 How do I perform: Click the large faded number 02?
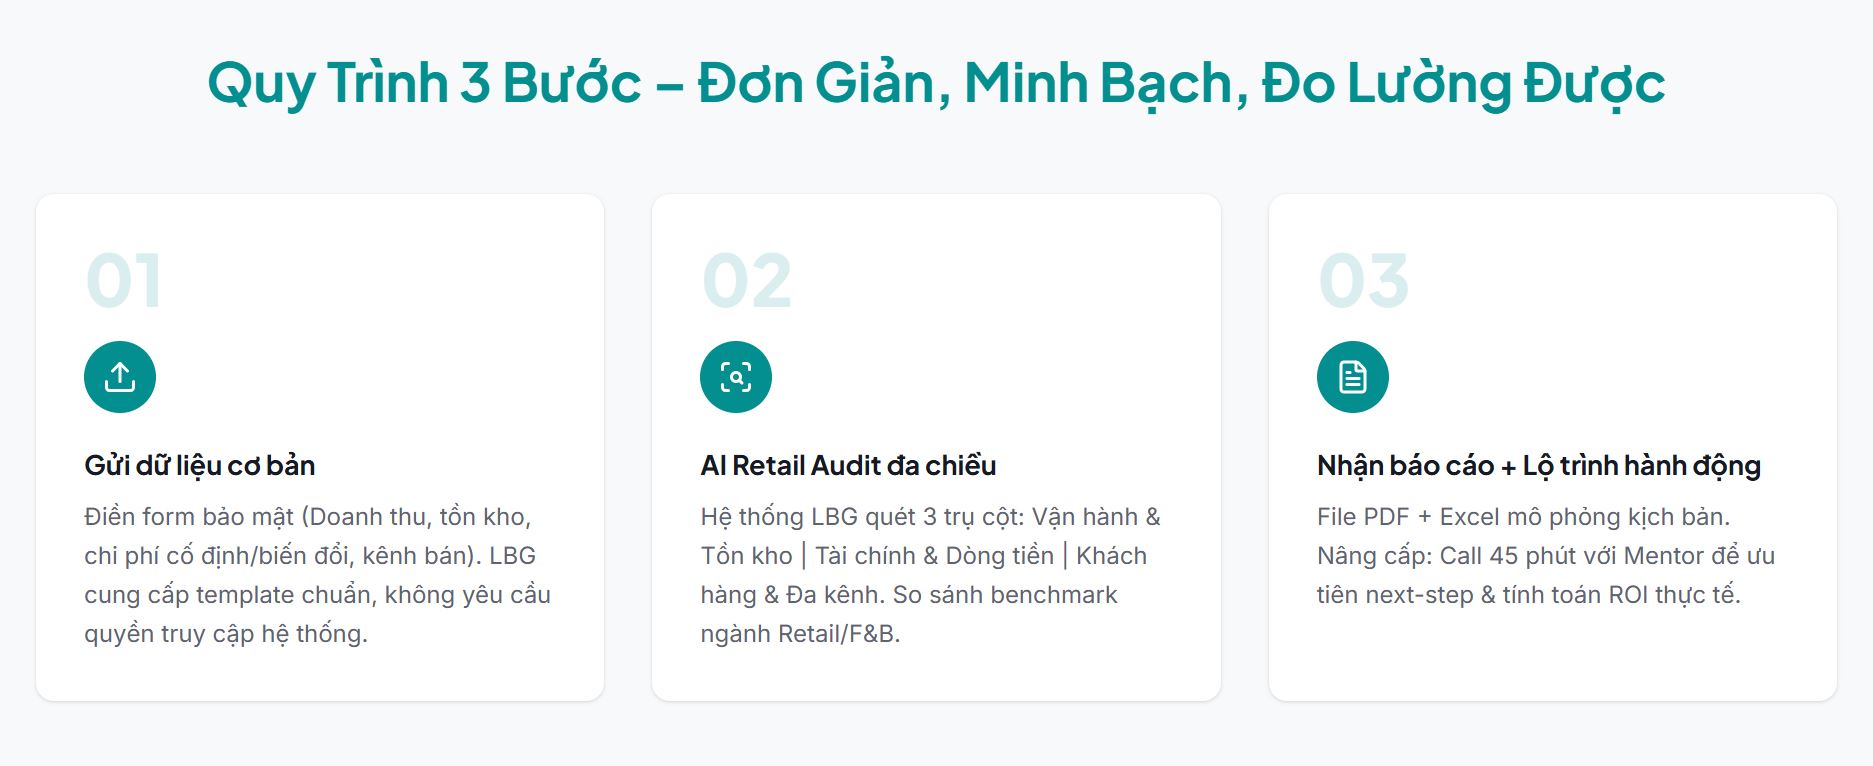tap(746, 281)
